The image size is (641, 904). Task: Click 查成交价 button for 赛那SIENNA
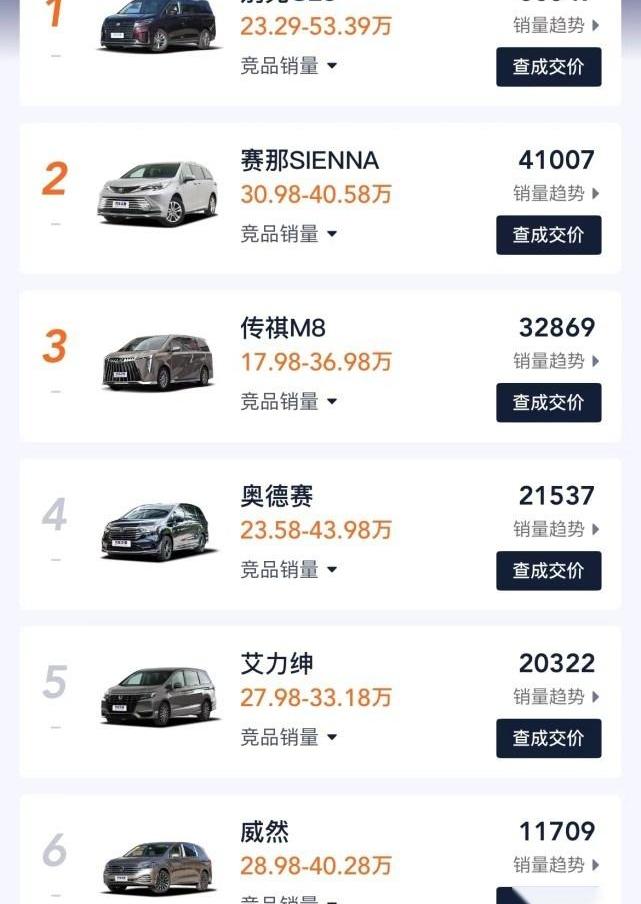pos(548,235)
